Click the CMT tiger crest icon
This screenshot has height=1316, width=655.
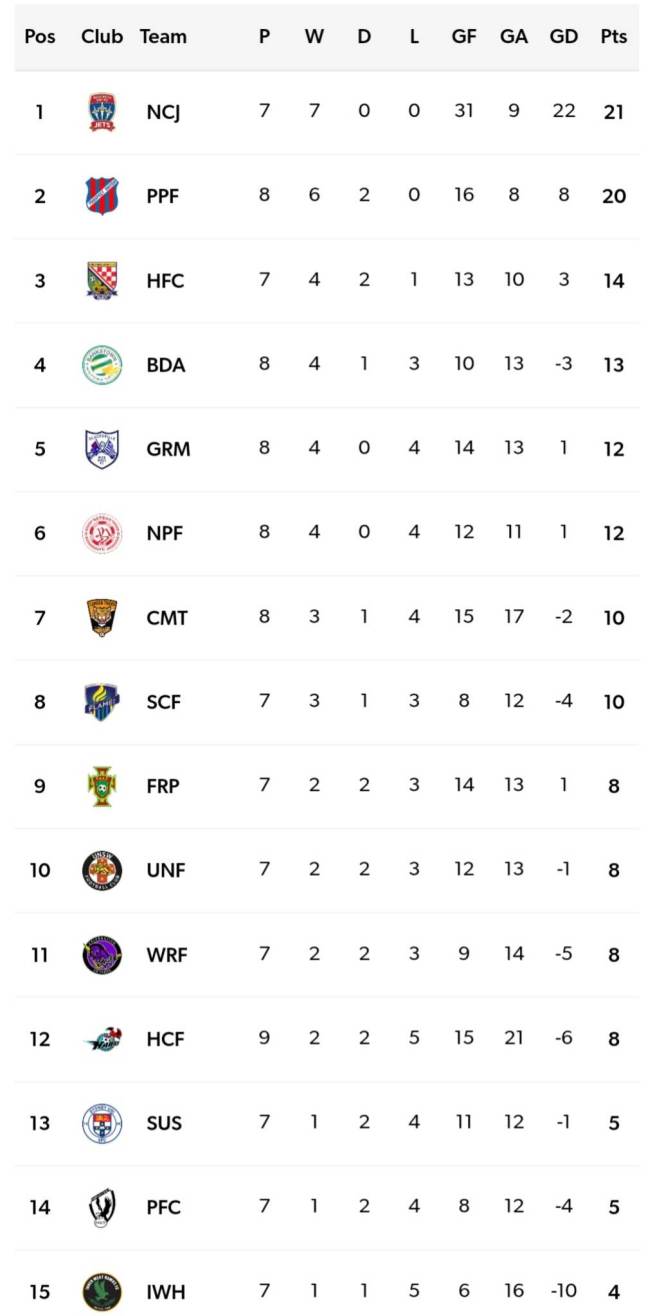102,618
